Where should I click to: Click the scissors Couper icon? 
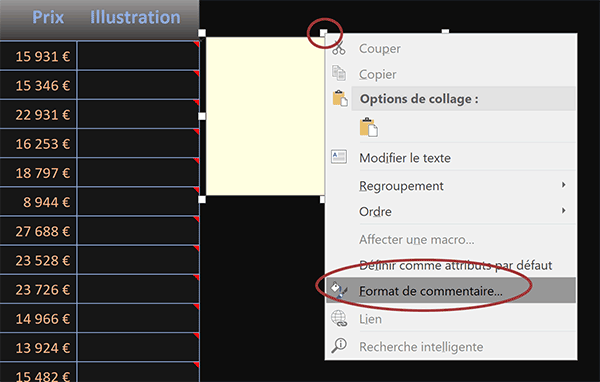(339, 49)
